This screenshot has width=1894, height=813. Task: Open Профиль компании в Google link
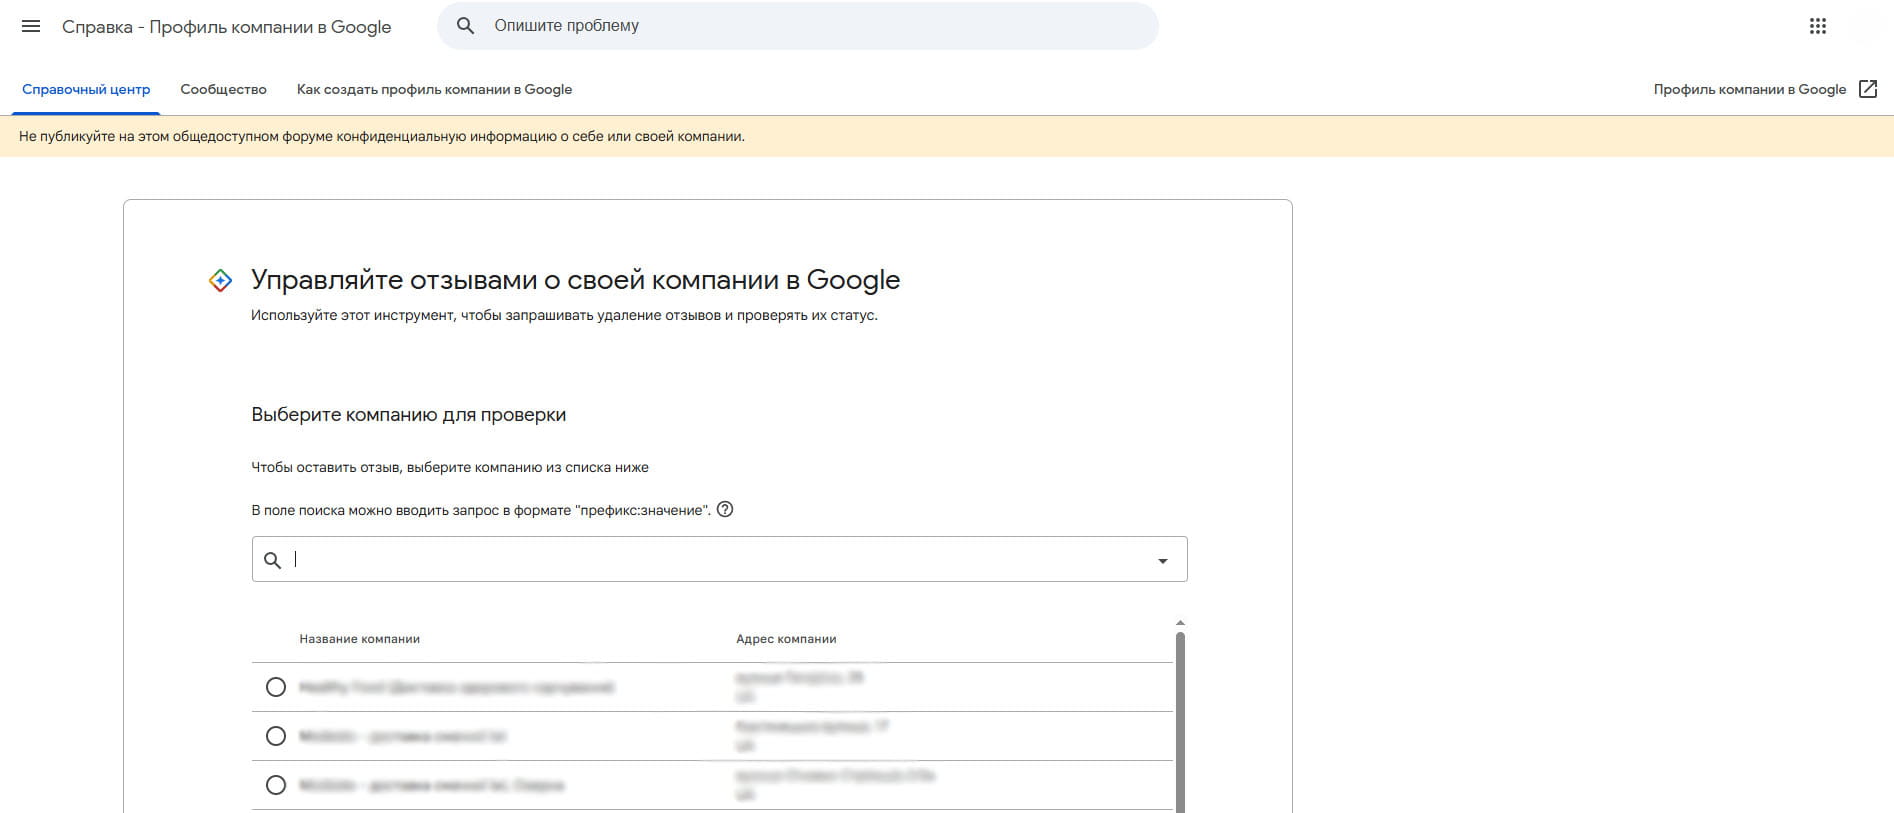(x=1750, y=89)
